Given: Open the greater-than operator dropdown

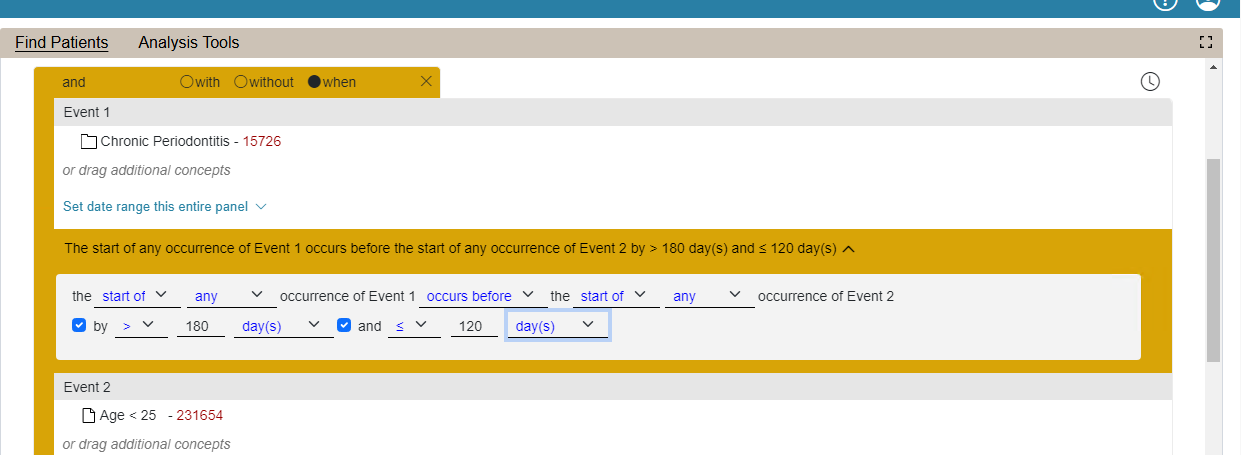Looking at the screenshot, I should [x=141, y=325].
